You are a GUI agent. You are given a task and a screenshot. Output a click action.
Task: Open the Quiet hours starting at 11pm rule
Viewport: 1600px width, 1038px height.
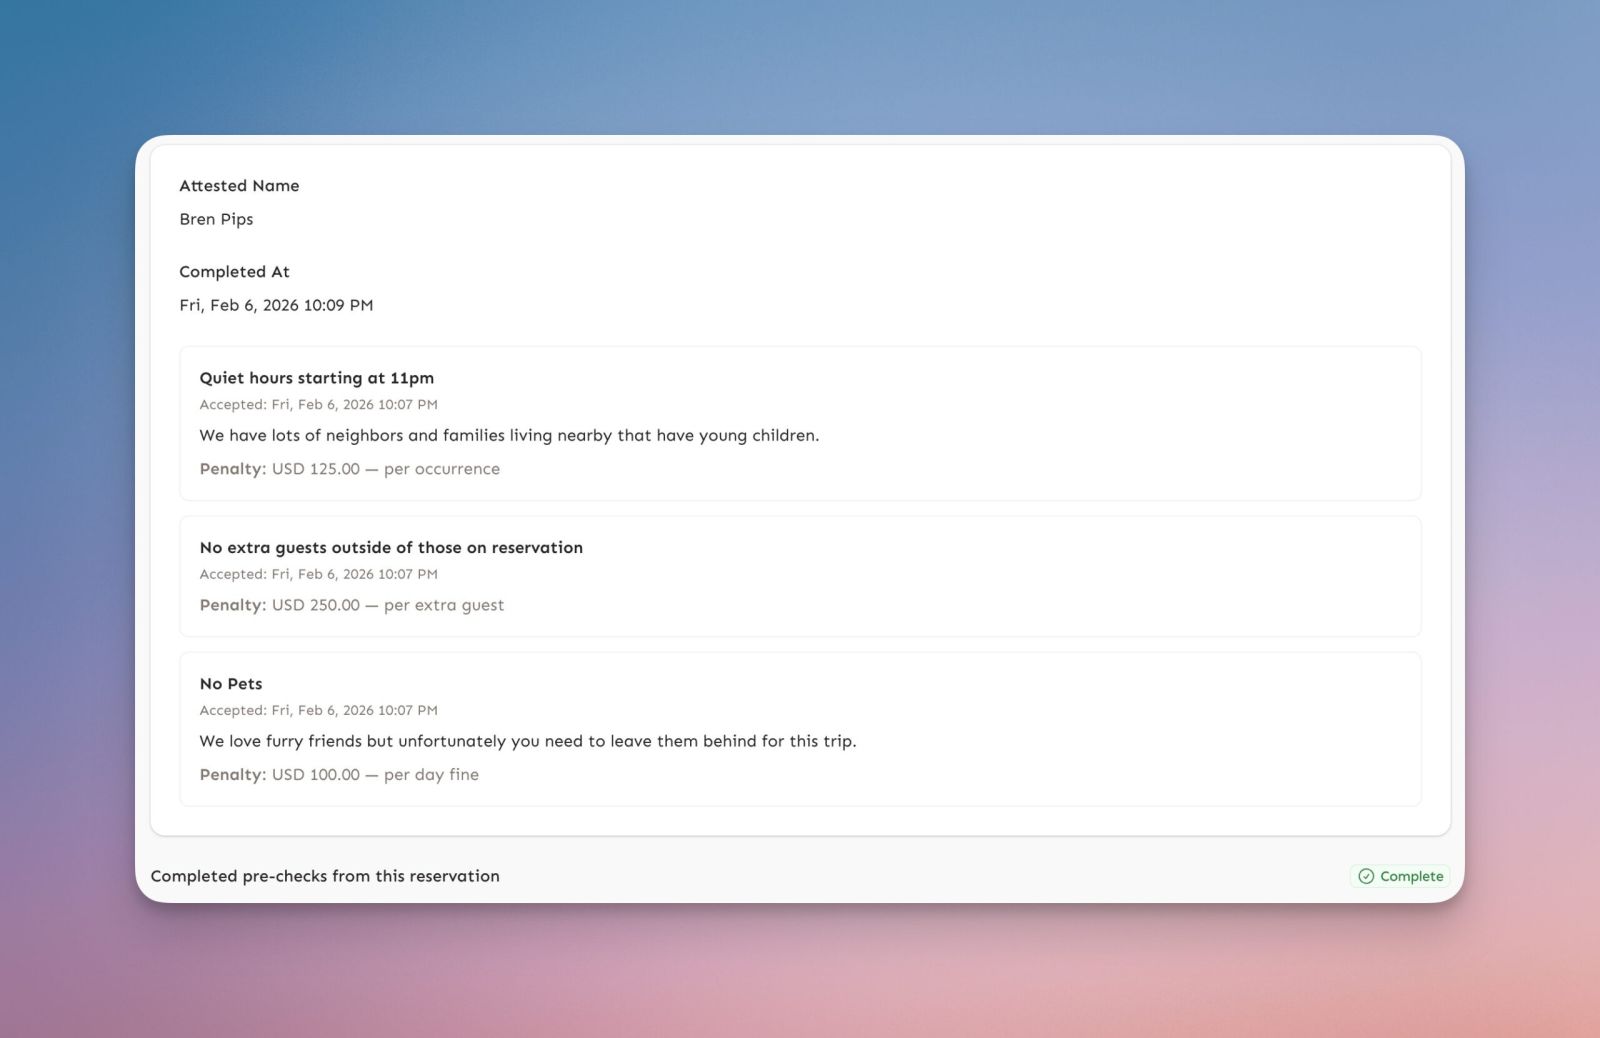point(316,378)
